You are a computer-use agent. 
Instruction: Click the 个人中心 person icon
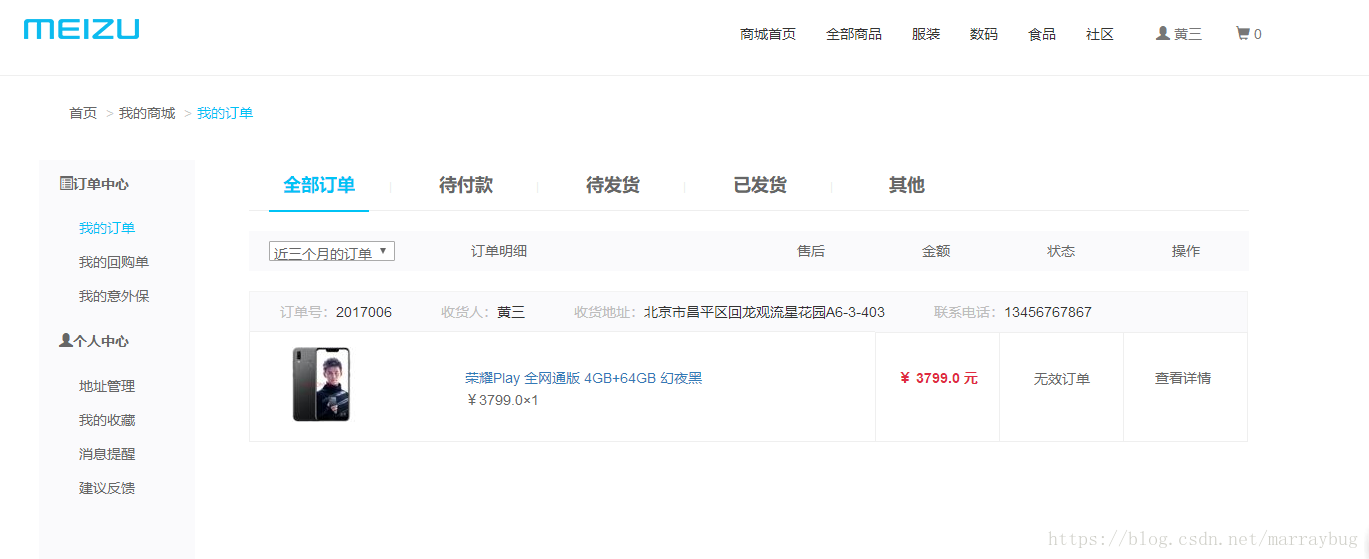(x=66, y=340)
